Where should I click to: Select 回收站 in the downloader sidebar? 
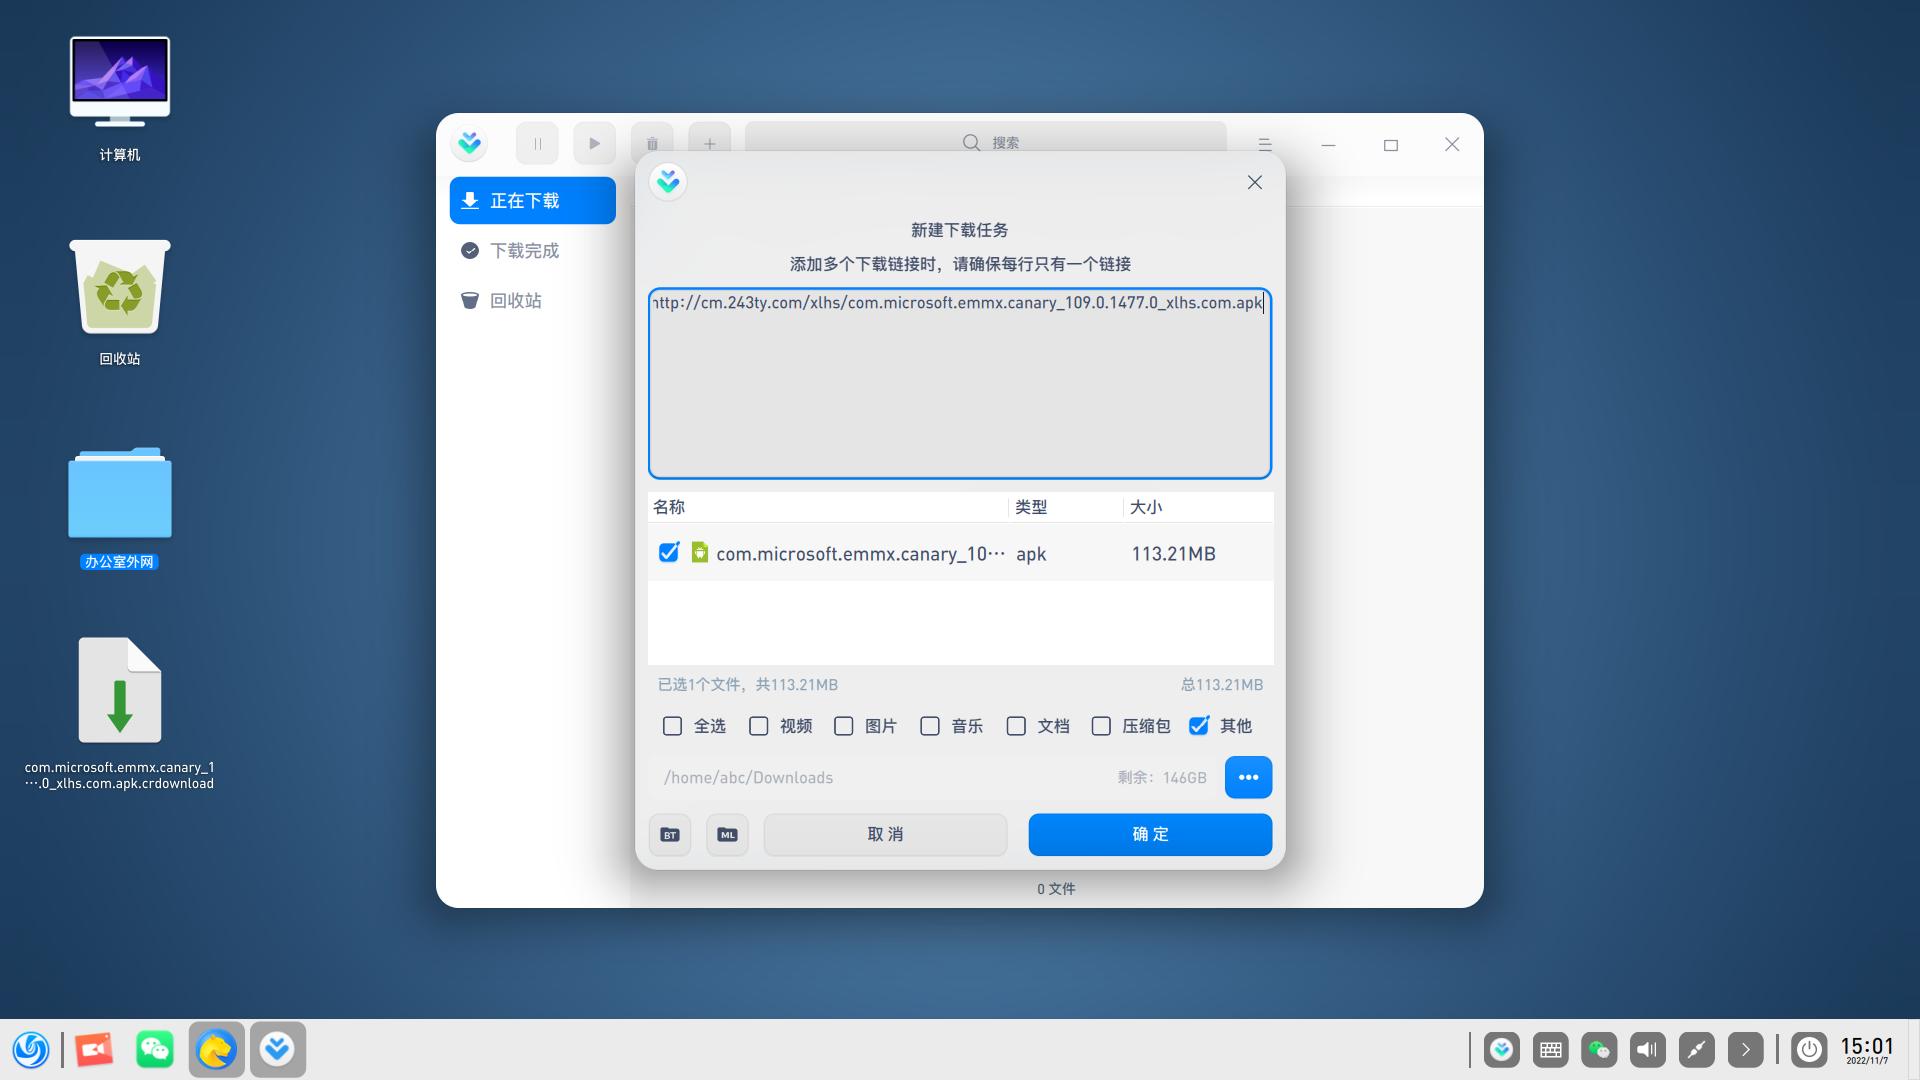(515, 301)
